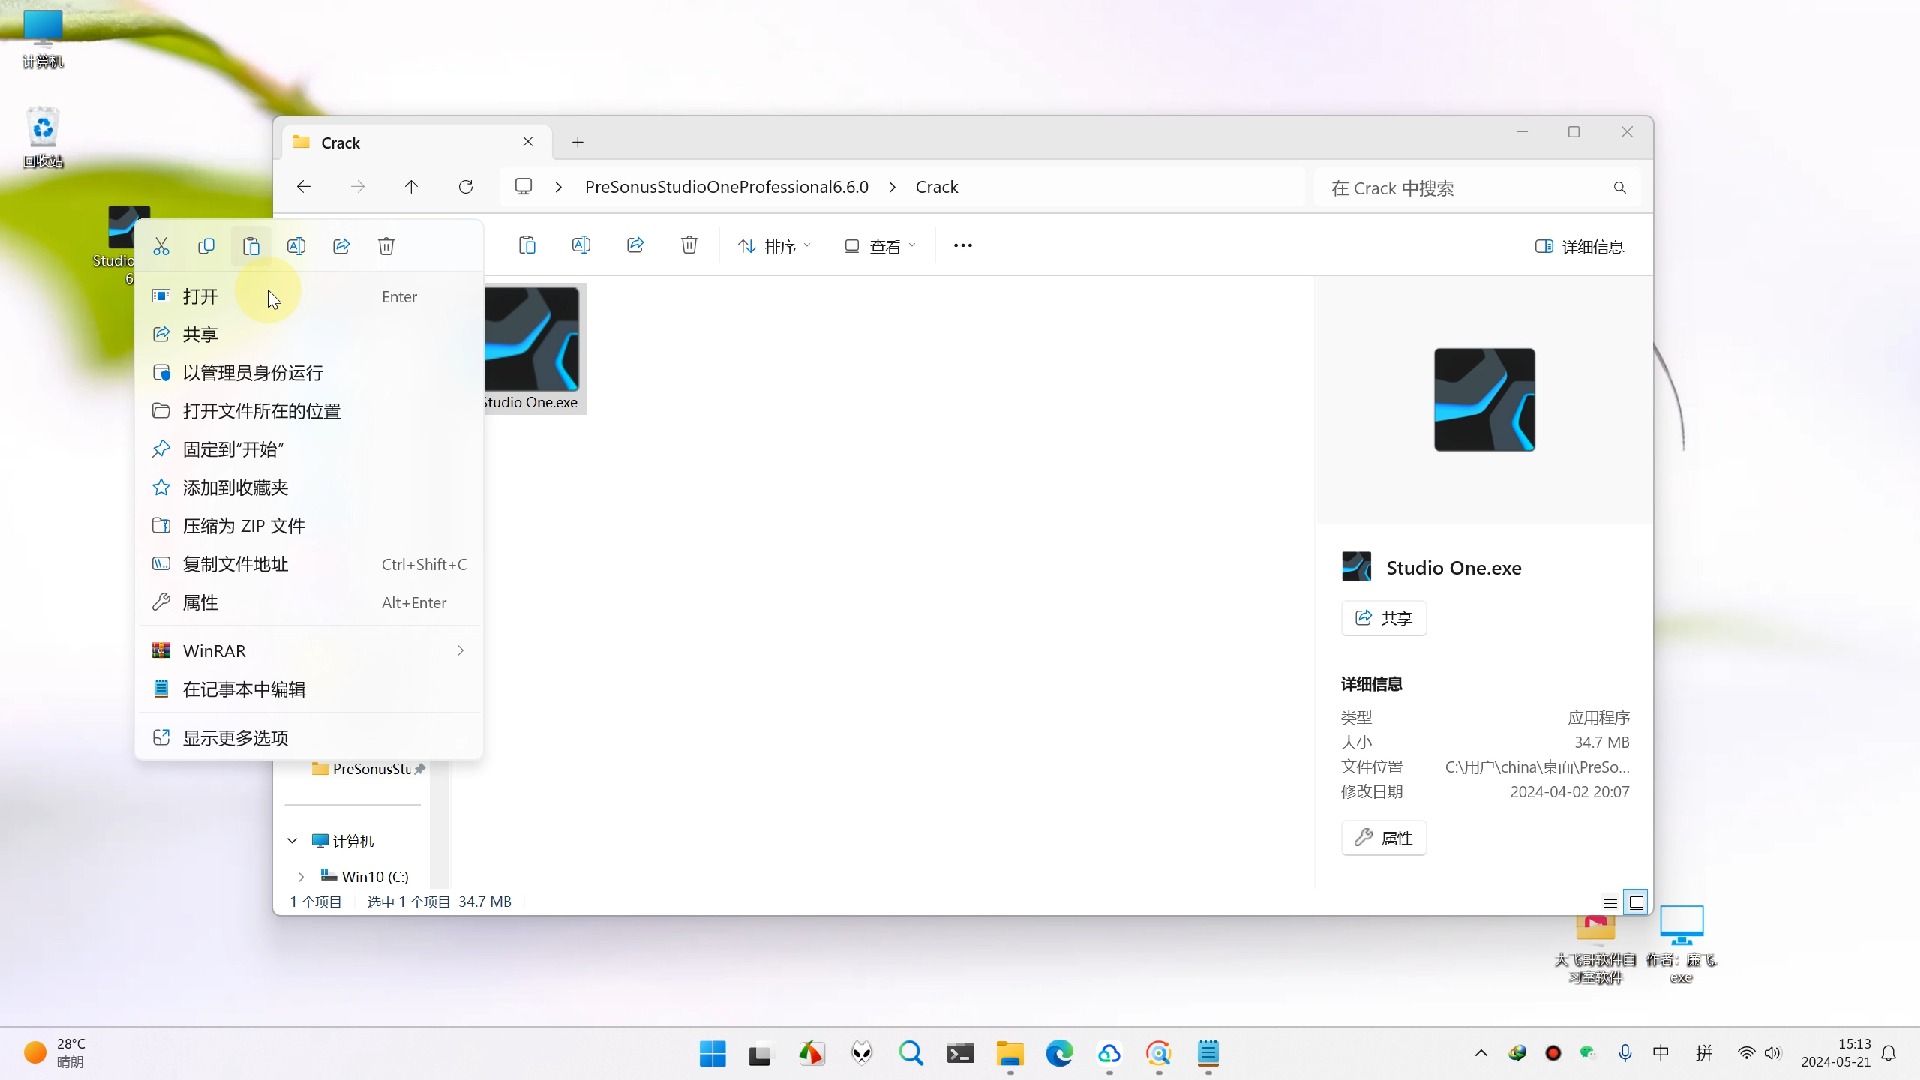Click the rename toolbar icon
The image size is (1920, 1080).
[x=580, y=245]
